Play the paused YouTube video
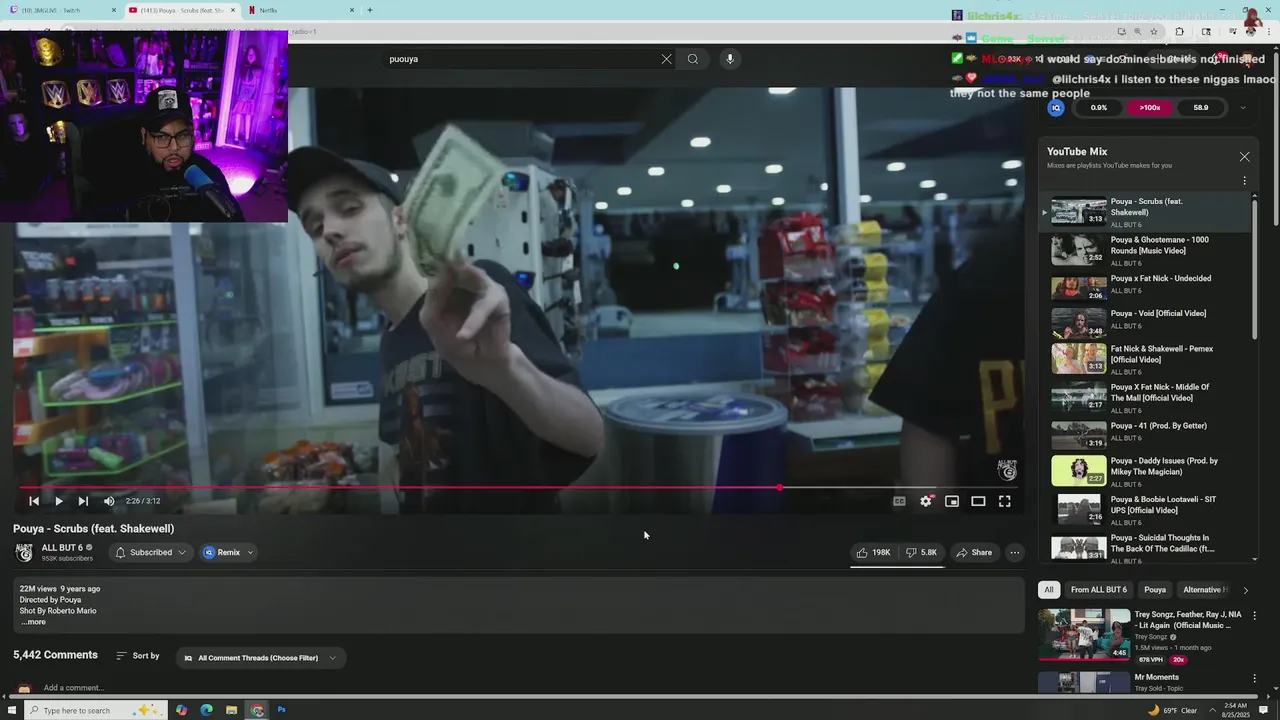This screenshot has width=1280, height=720. (58, 501)
